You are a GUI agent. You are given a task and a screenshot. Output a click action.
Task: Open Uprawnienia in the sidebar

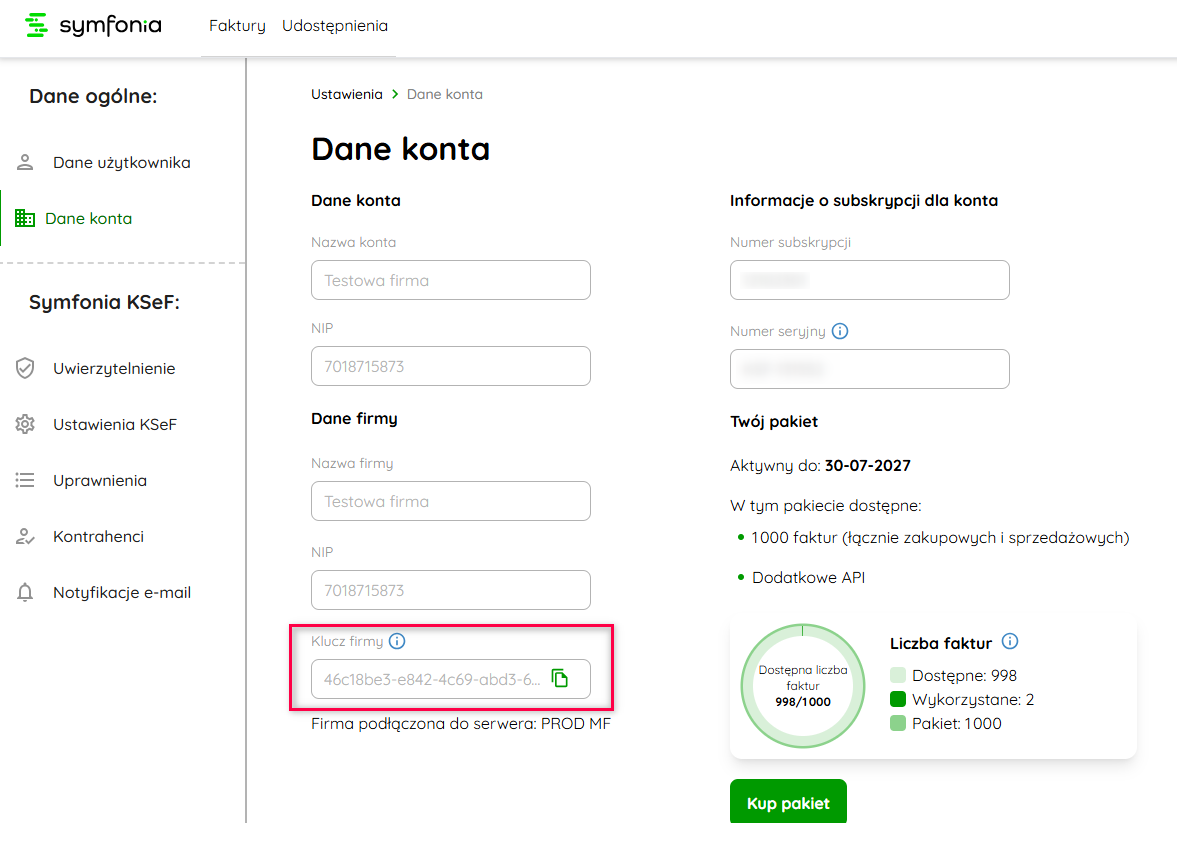click(99, 481)
